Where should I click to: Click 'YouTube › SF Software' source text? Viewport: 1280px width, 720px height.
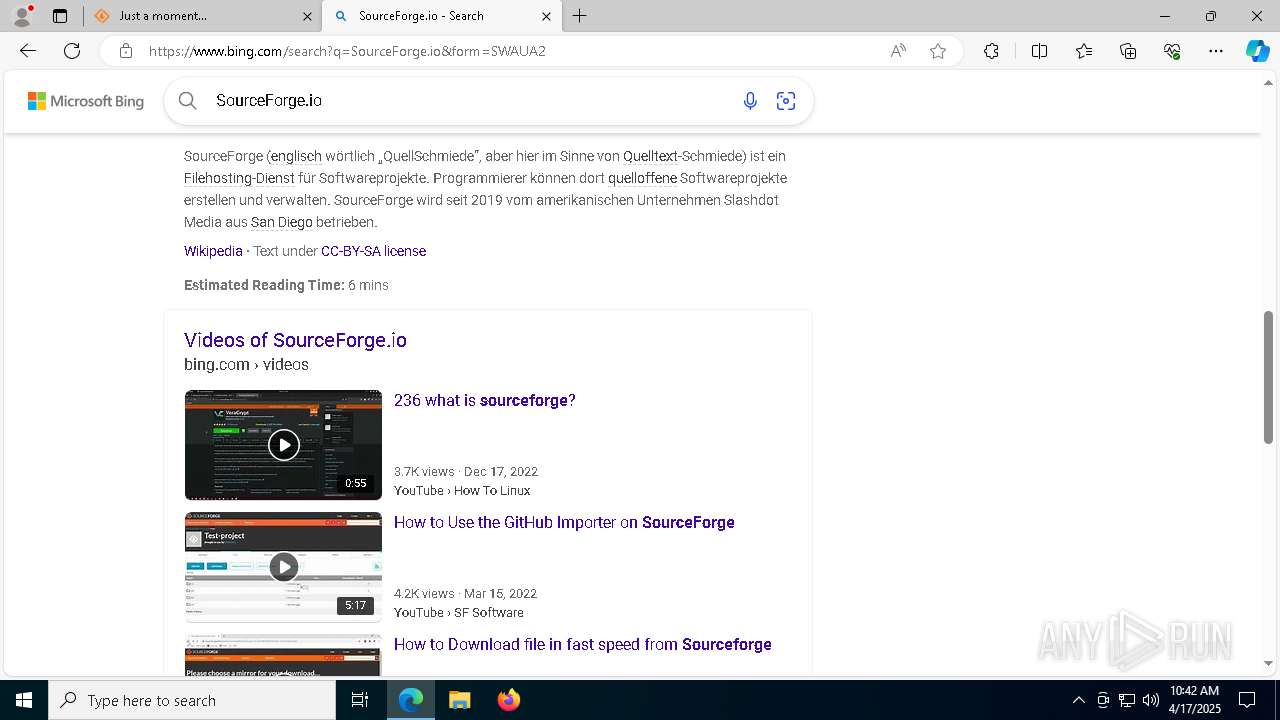pyautogui.click(x=459, y=612)
